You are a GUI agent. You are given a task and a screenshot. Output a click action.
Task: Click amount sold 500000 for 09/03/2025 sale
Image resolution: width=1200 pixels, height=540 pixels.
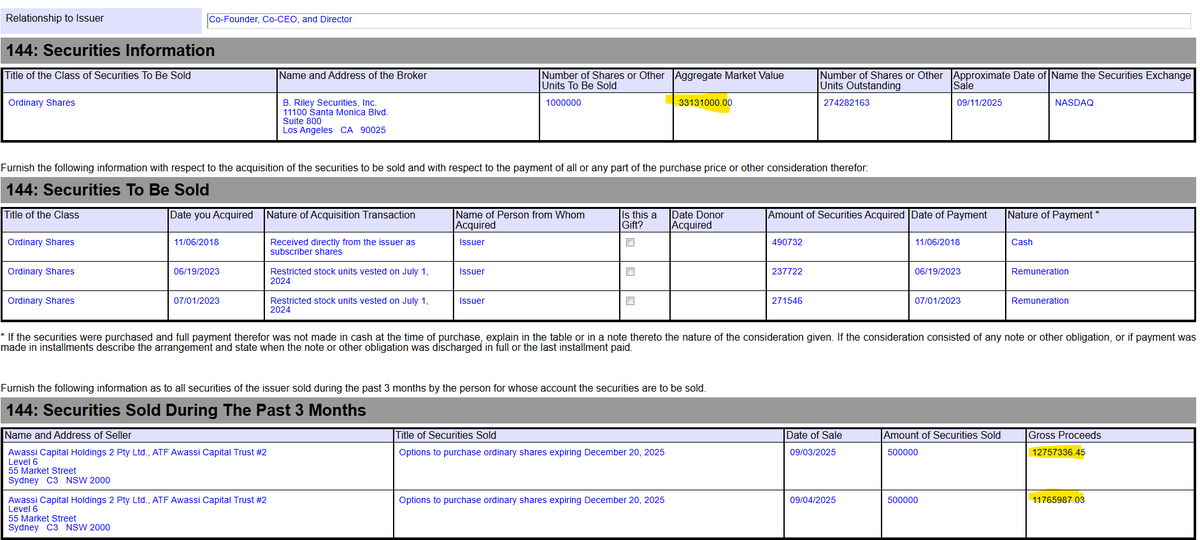(x=902, y=453)
